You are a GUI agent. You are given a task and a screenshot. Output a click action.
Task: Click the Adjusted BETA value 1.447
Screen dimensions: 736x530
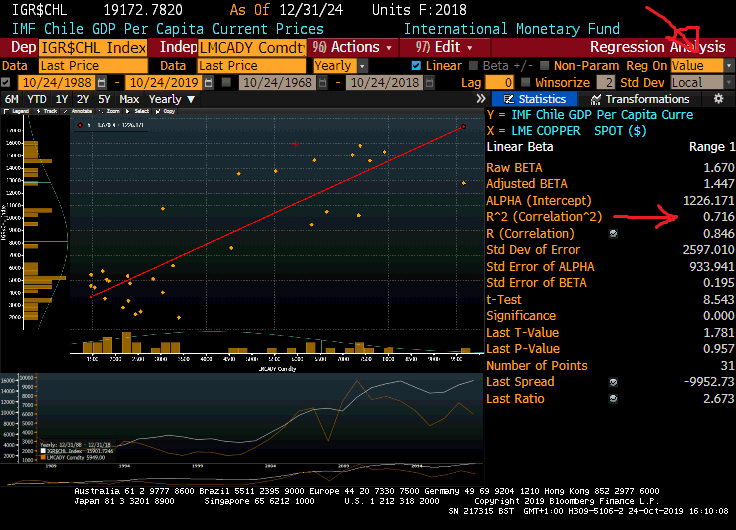pyautogui.click(x=718, y=184)
